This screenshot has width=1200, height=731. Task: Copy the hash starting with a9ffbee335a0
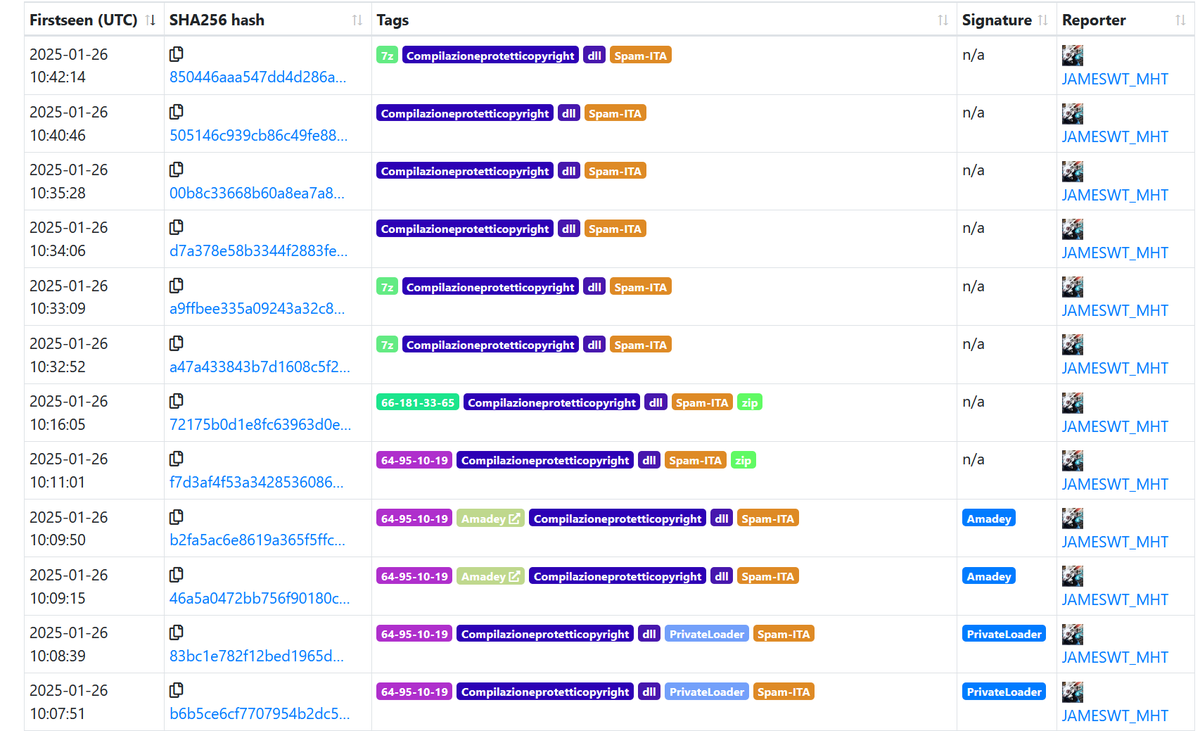point(176,286)
